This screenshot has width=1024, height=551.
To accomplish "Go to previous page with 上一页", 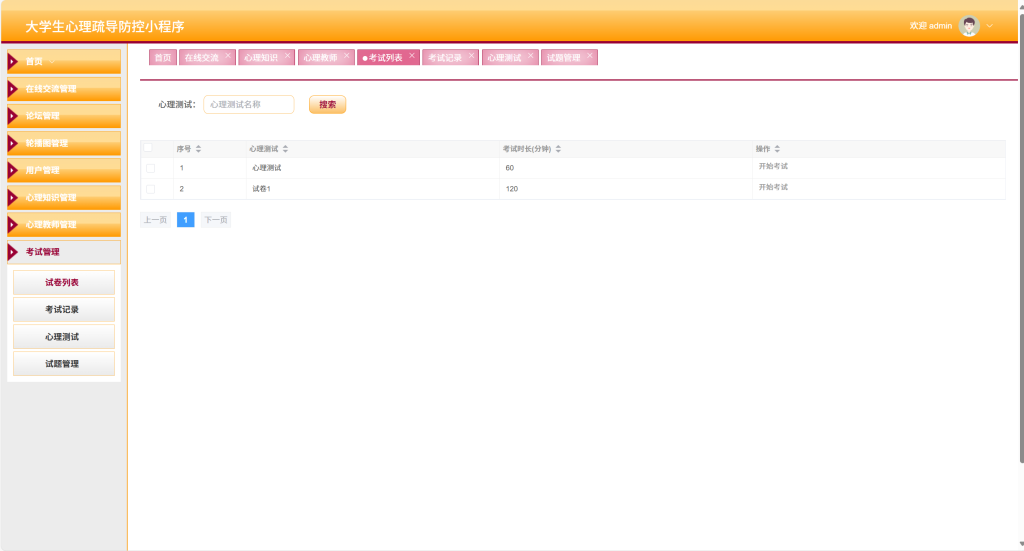I will (155, 220).
